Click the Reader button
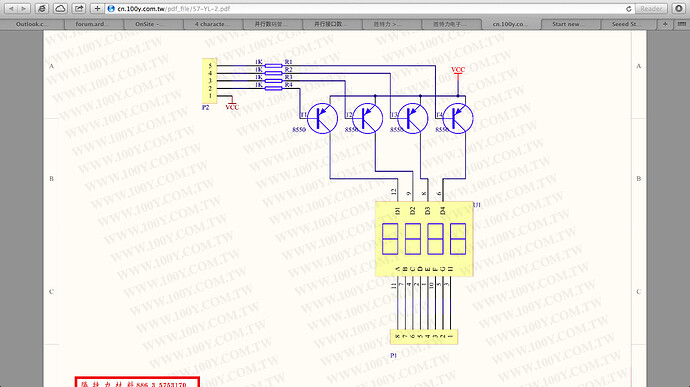690x387 pixels. click(651, 9)
